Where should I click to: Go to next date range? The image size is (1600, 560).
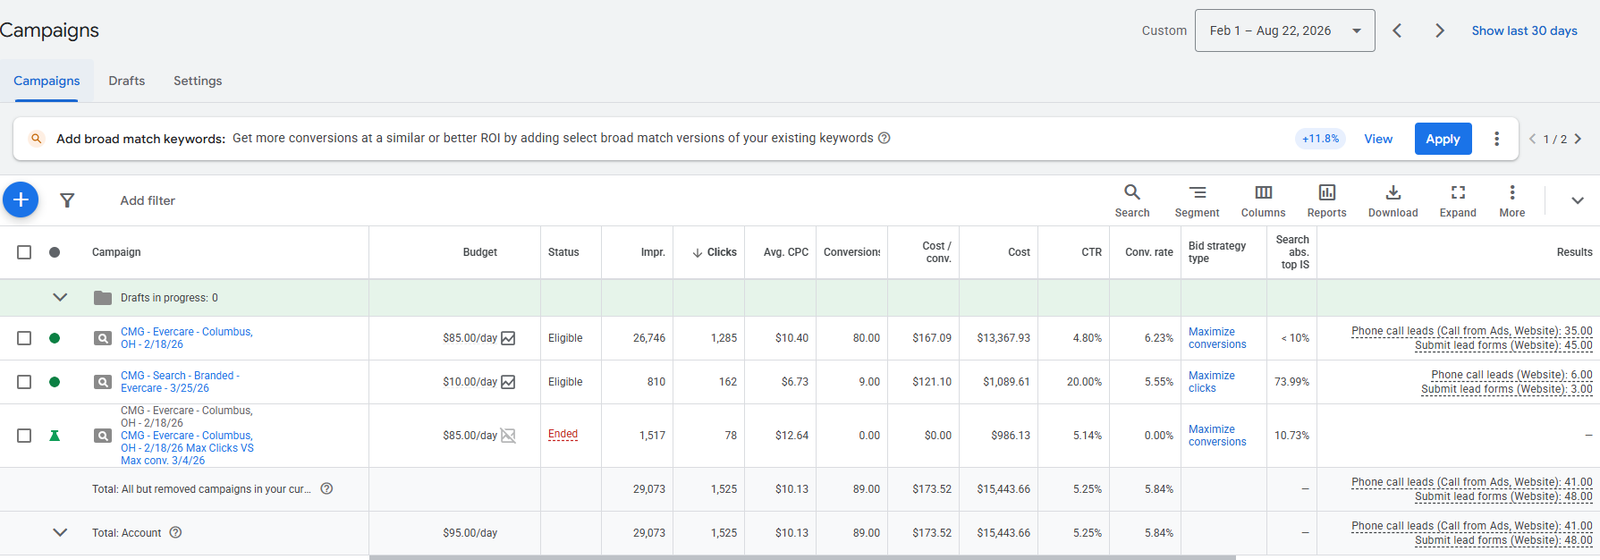[1439, 31]
